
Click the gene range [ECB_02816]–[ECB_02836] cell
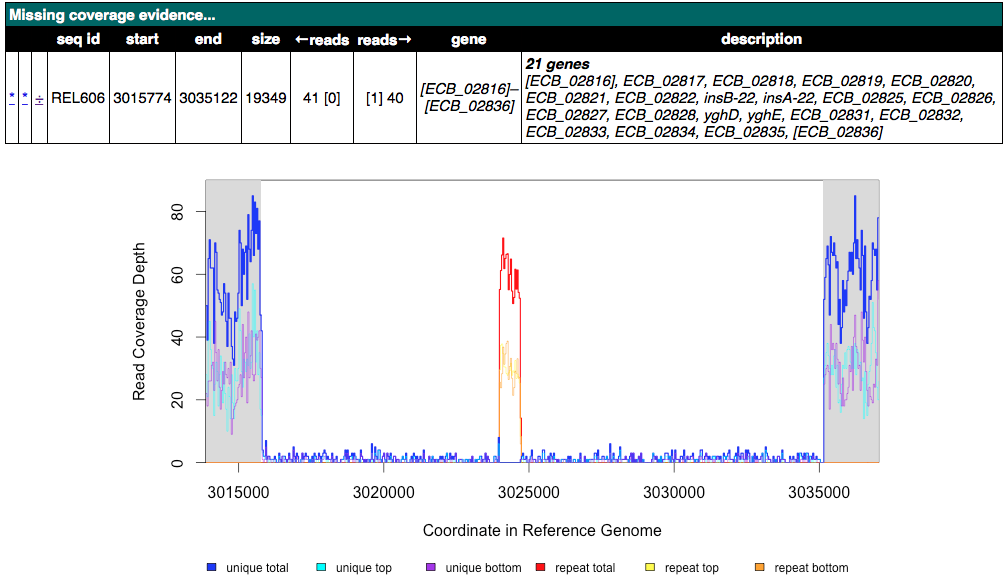(468, 98)
